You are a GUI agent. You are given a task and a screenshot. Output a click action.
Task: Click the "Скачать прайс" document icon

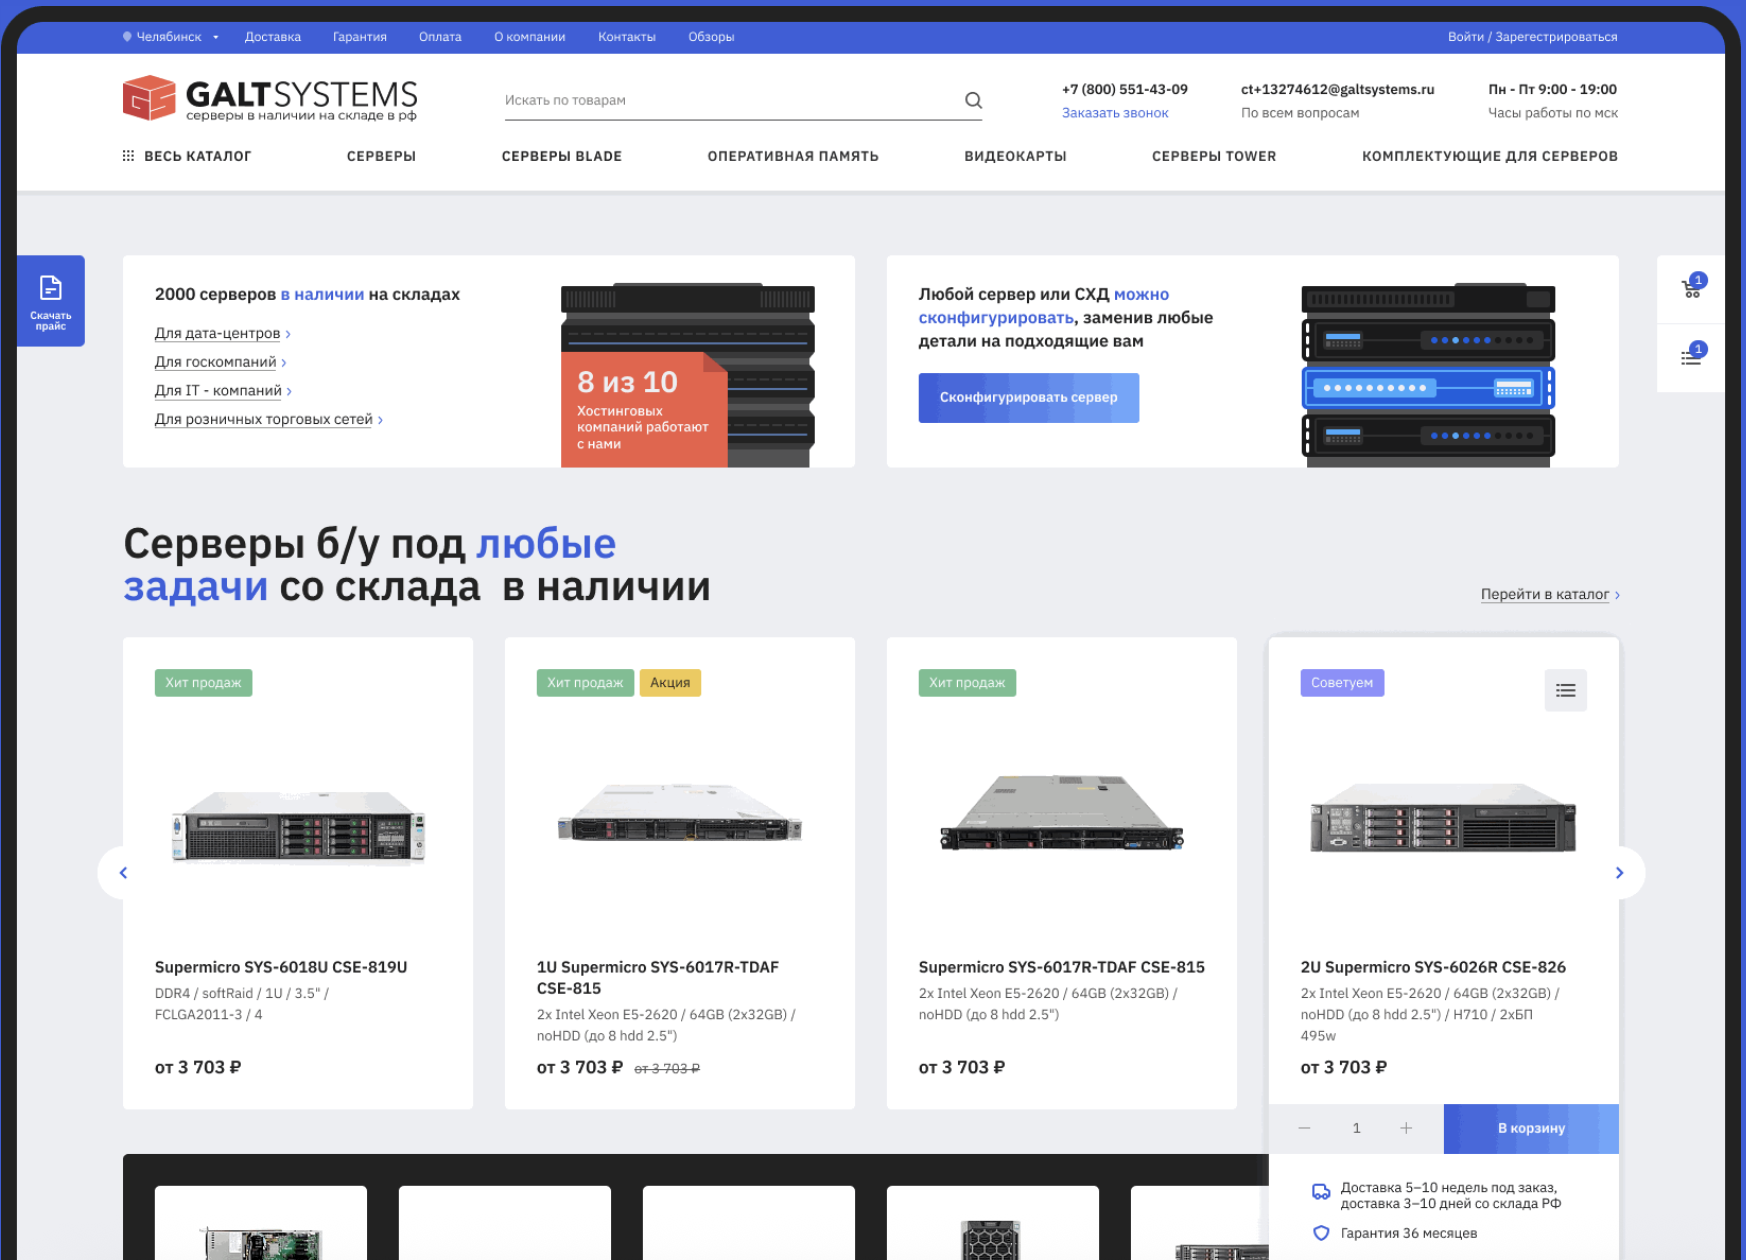[x=50, y=285]
